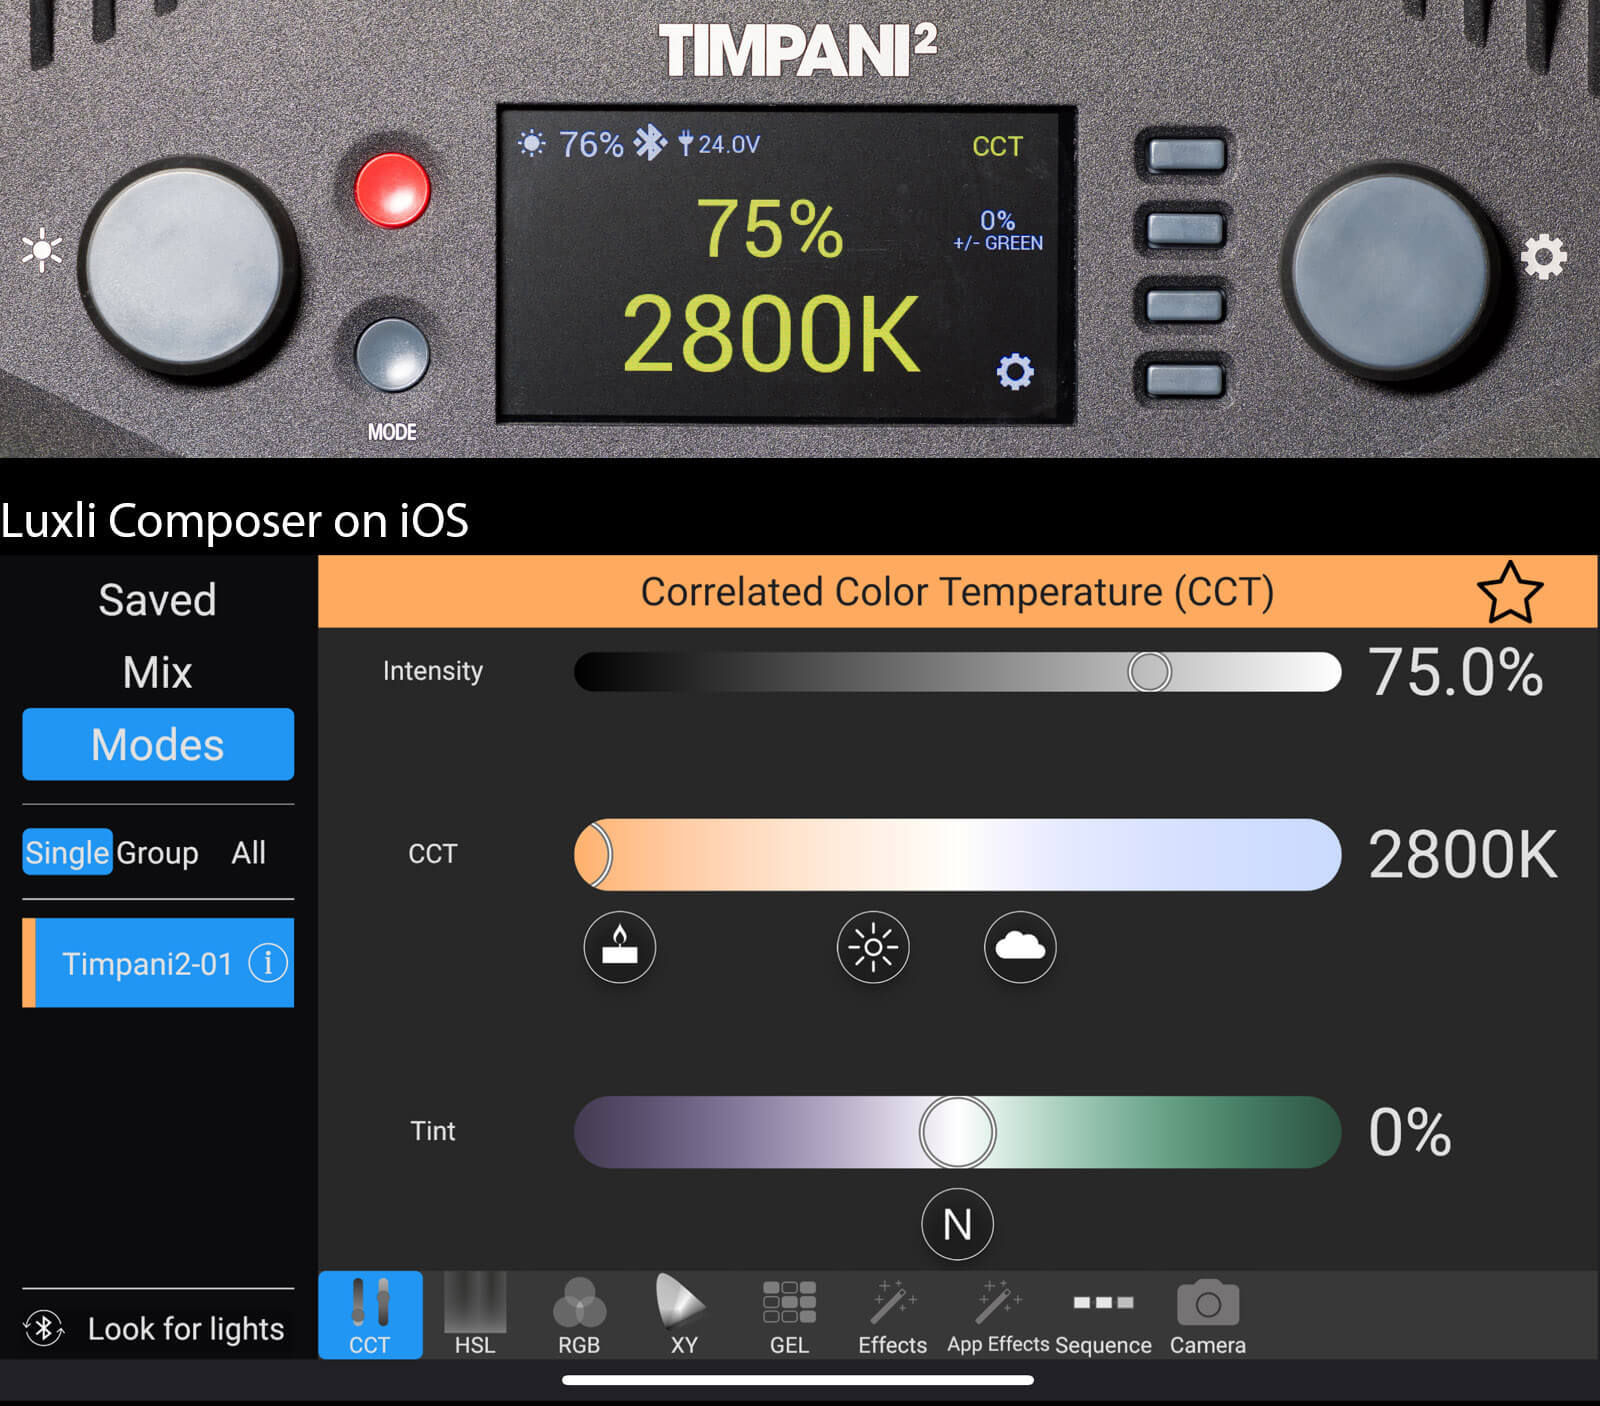1600x1406 pixels.
Task: Switch to the RGB tab
Action: point(579,1316)
